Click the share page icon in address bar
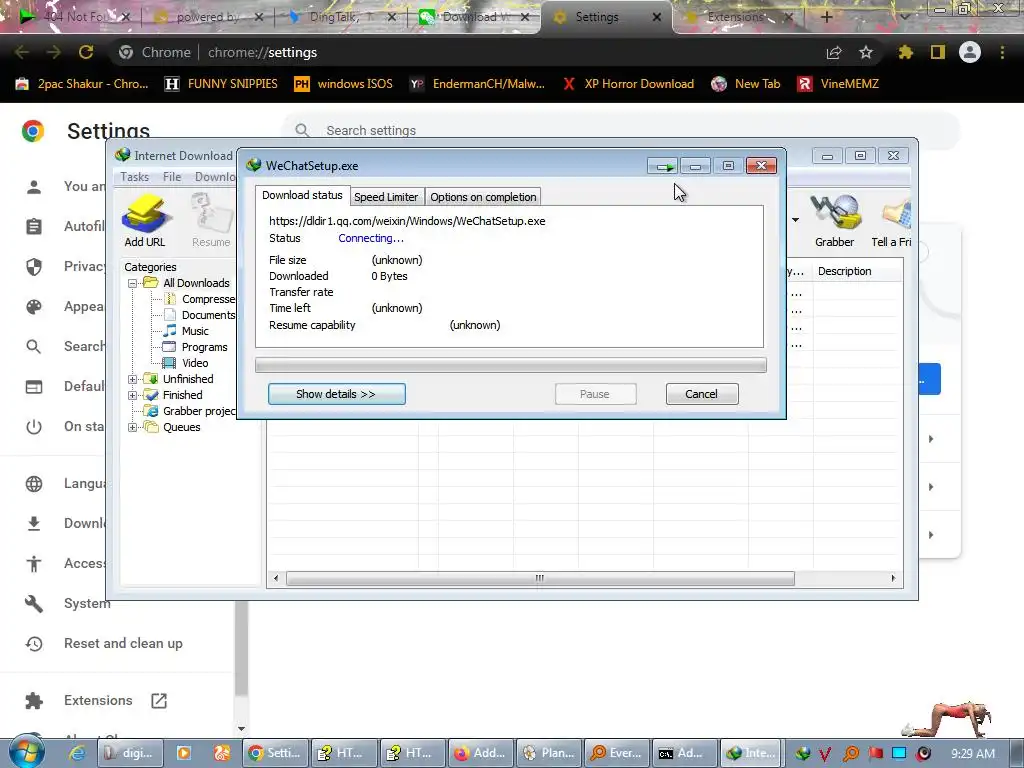This screenshot has width=1024, height=768. 833,52
